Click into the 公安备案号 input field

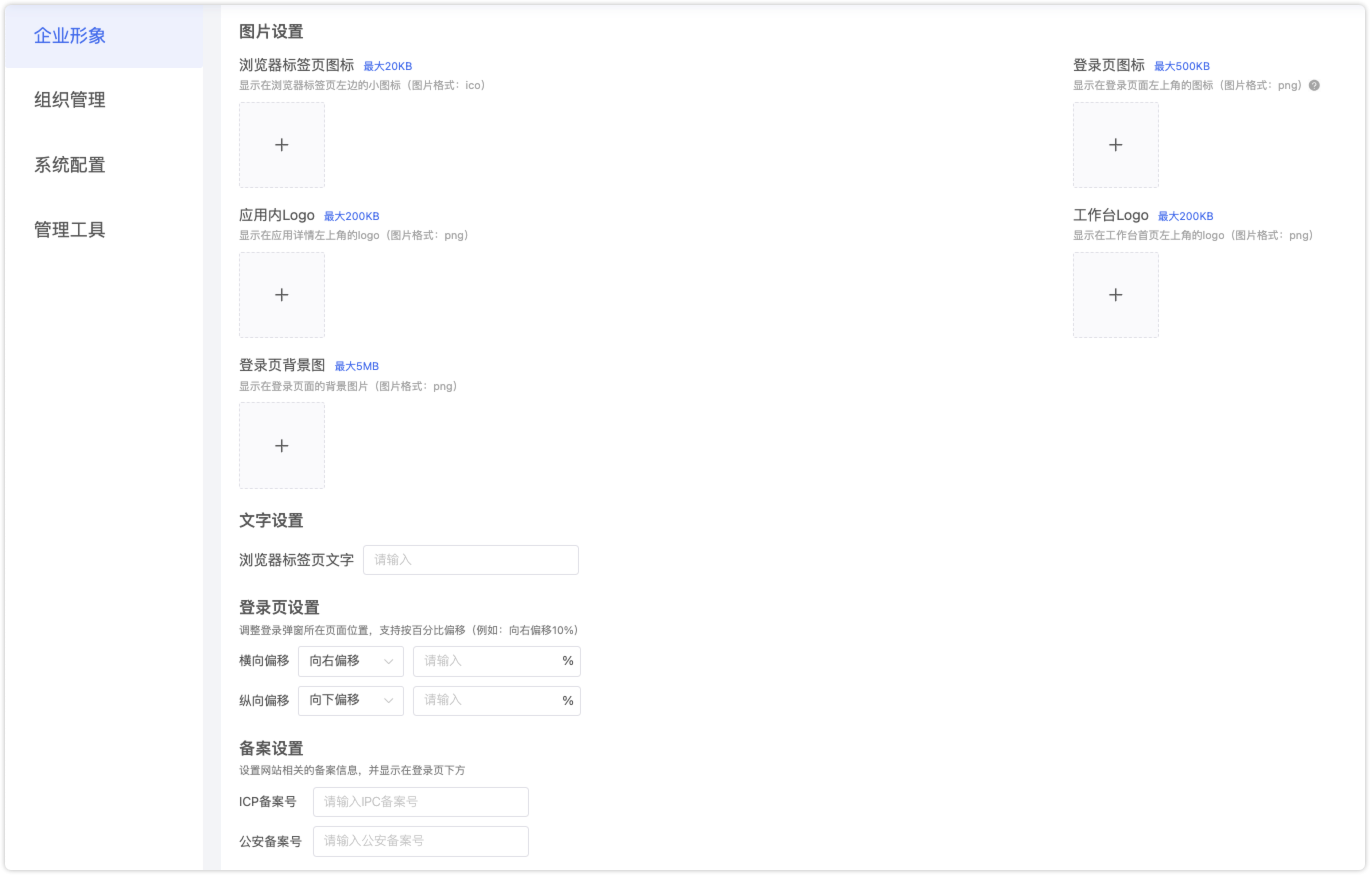point(420,841)
